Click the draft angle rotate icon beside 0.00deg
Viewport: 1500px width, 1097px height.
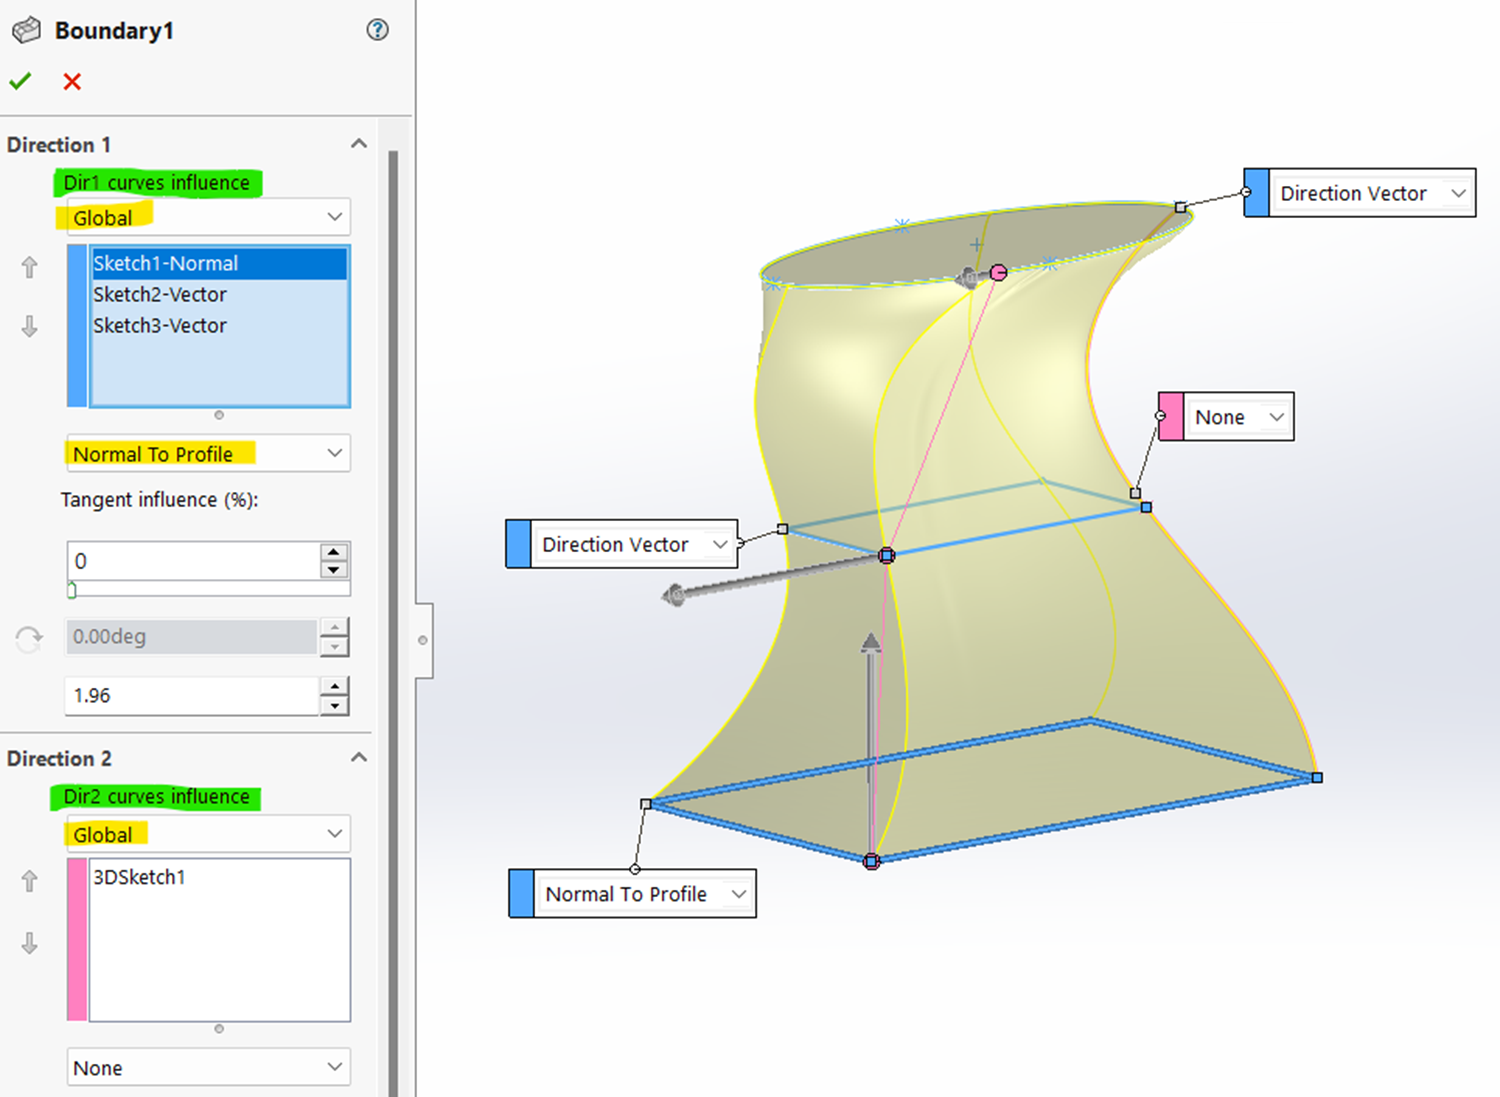27,637
